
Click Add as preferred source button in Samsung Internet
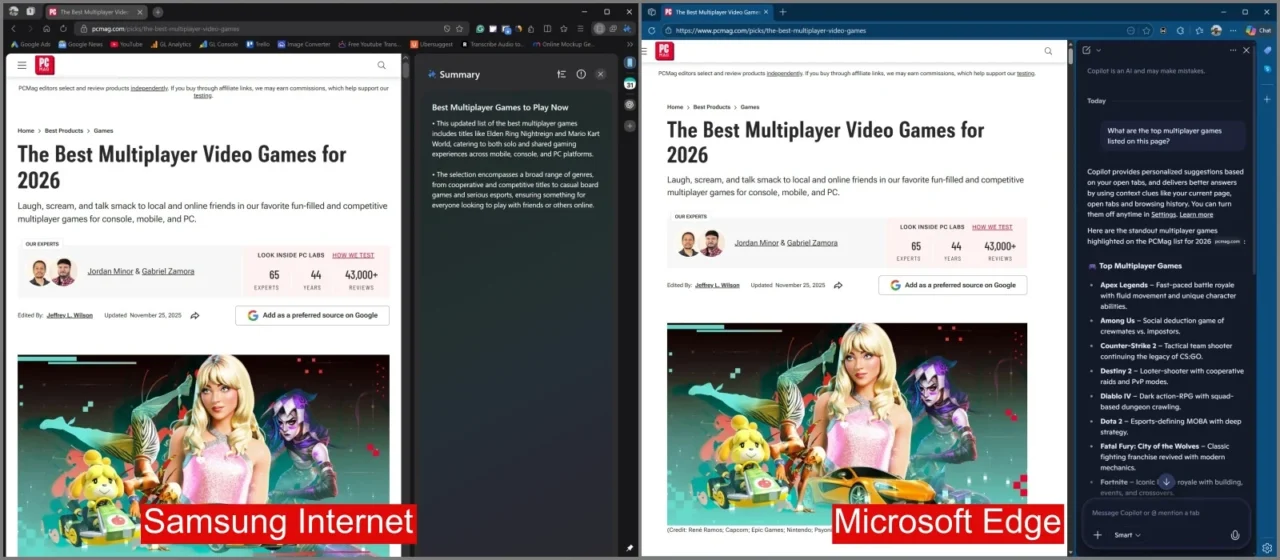[312, 315]
